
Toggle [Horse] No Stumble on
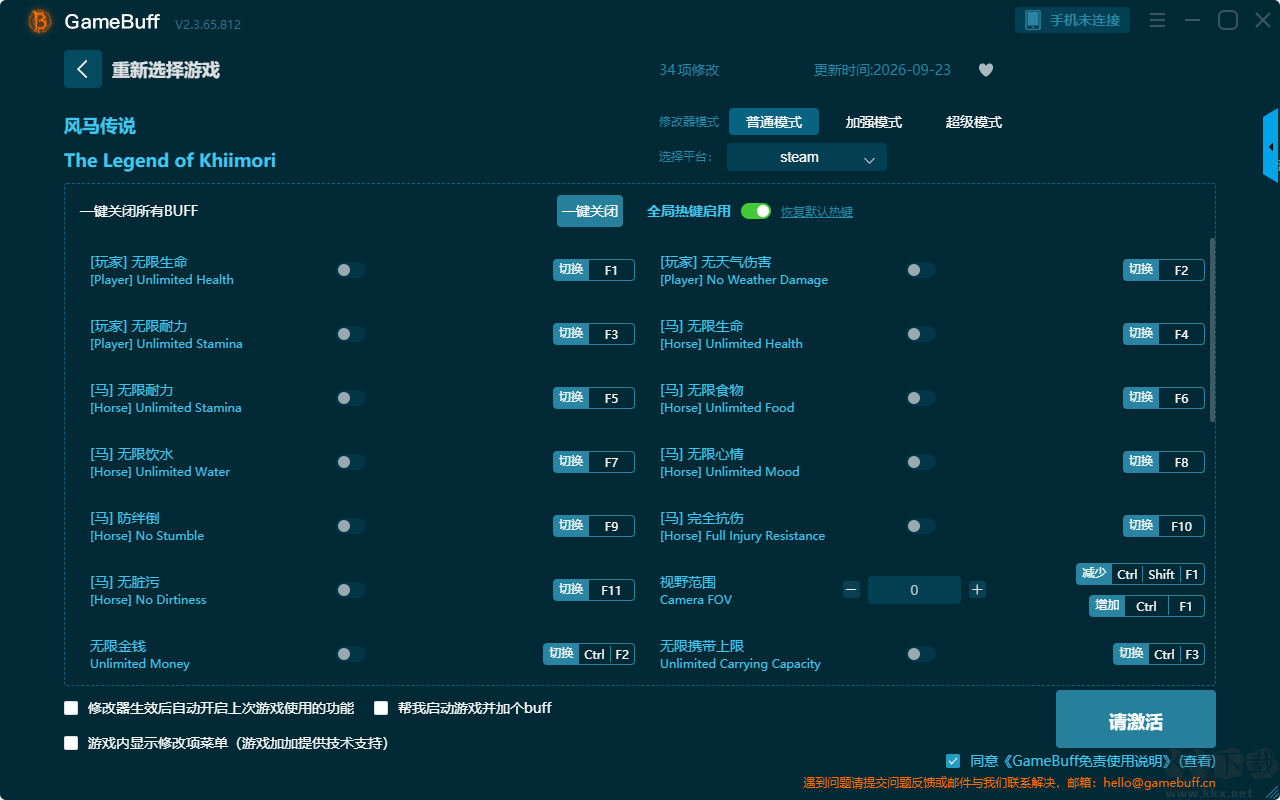tap(351, 526)
